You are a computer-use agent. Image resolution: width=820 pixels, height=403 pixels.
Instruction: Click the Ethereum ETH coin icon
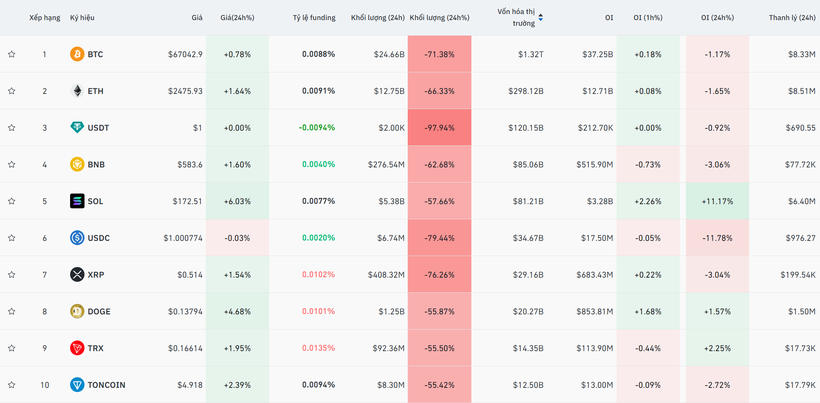(x=77, y=91)
